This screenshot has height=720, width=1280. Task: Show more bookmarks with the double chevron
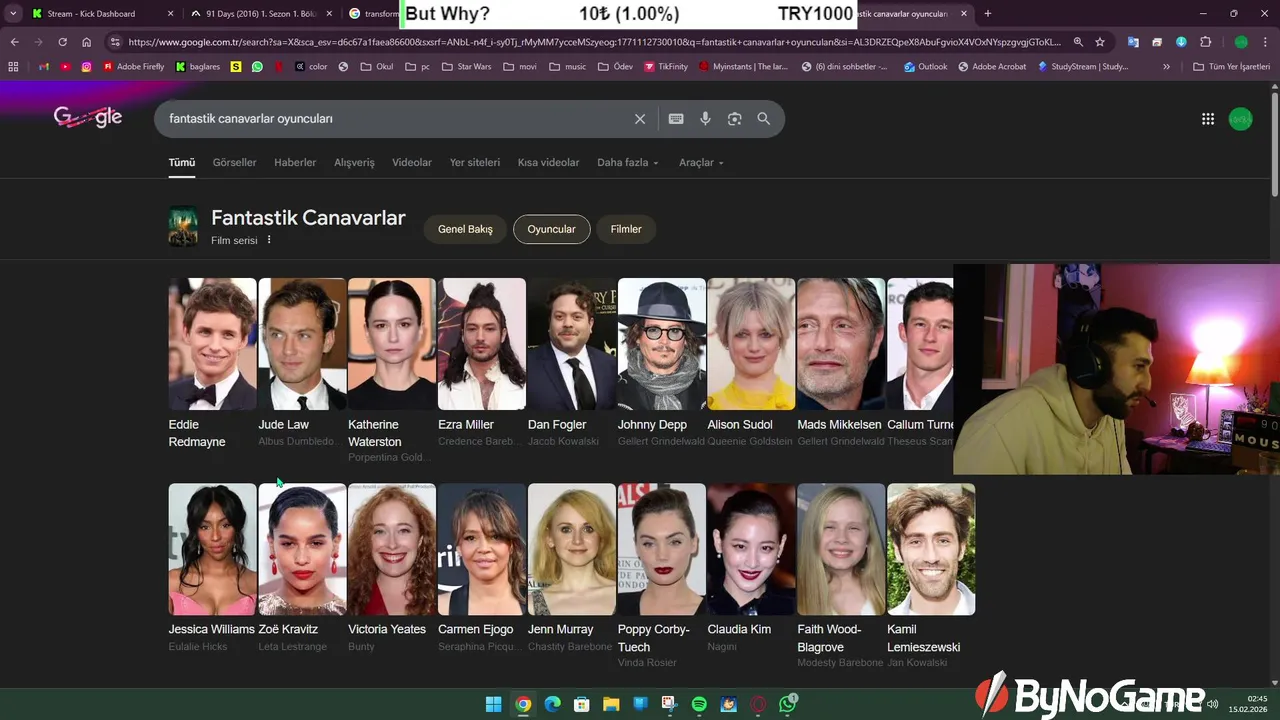tap(1166, 67)
